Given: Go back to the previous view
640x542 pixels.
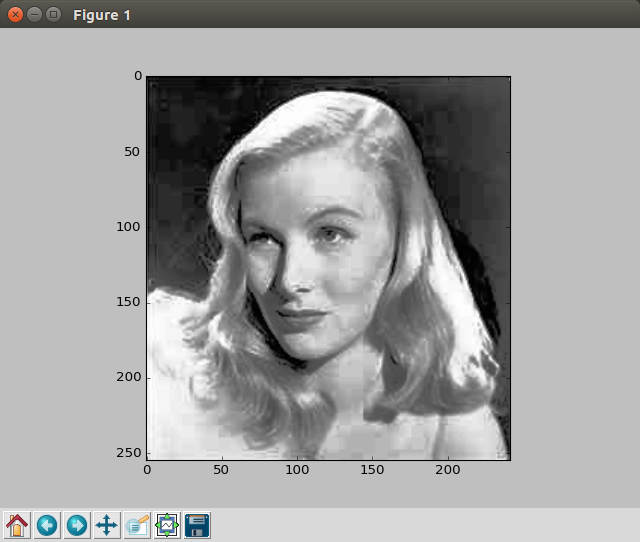Looking at the screenshot, I should (47, 525).
